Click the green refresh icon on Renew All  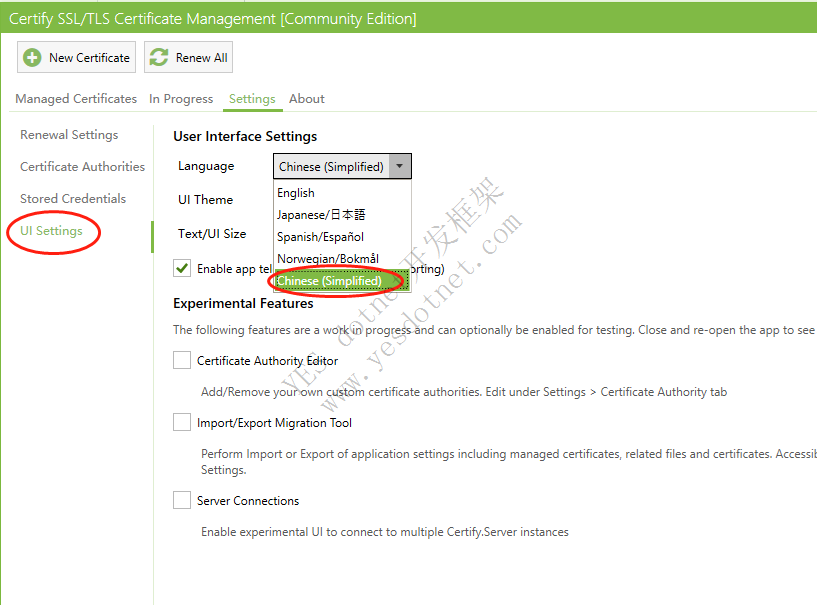pyautogui.click(x=159, y=57)
